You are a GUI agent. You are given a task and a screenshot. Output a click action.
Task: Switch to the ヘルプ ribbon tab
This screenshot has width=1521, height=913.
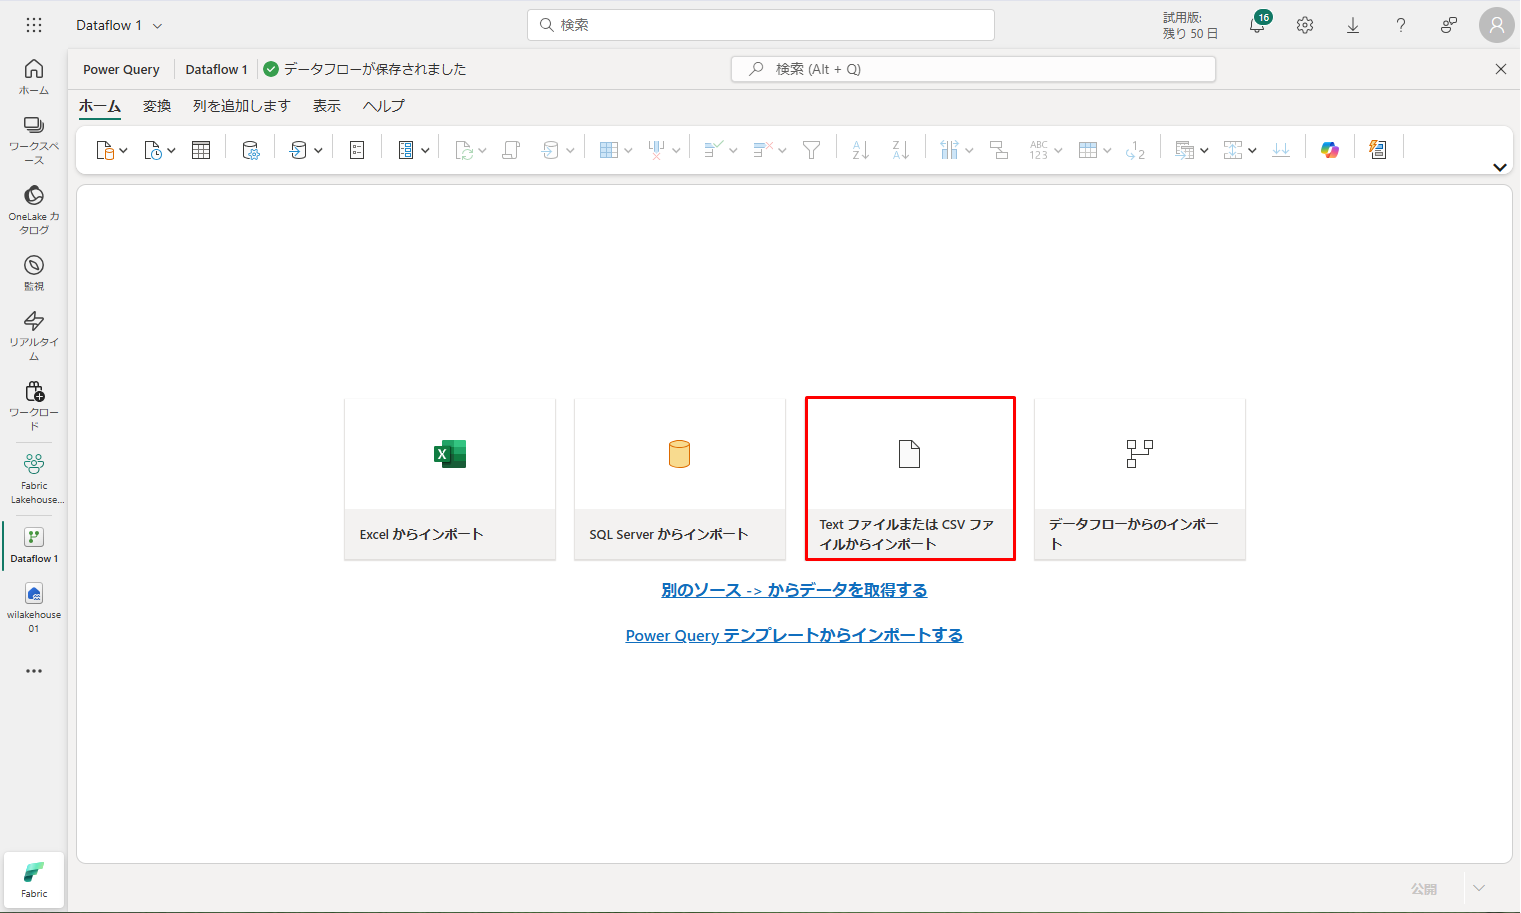click(x=384, y=106)
